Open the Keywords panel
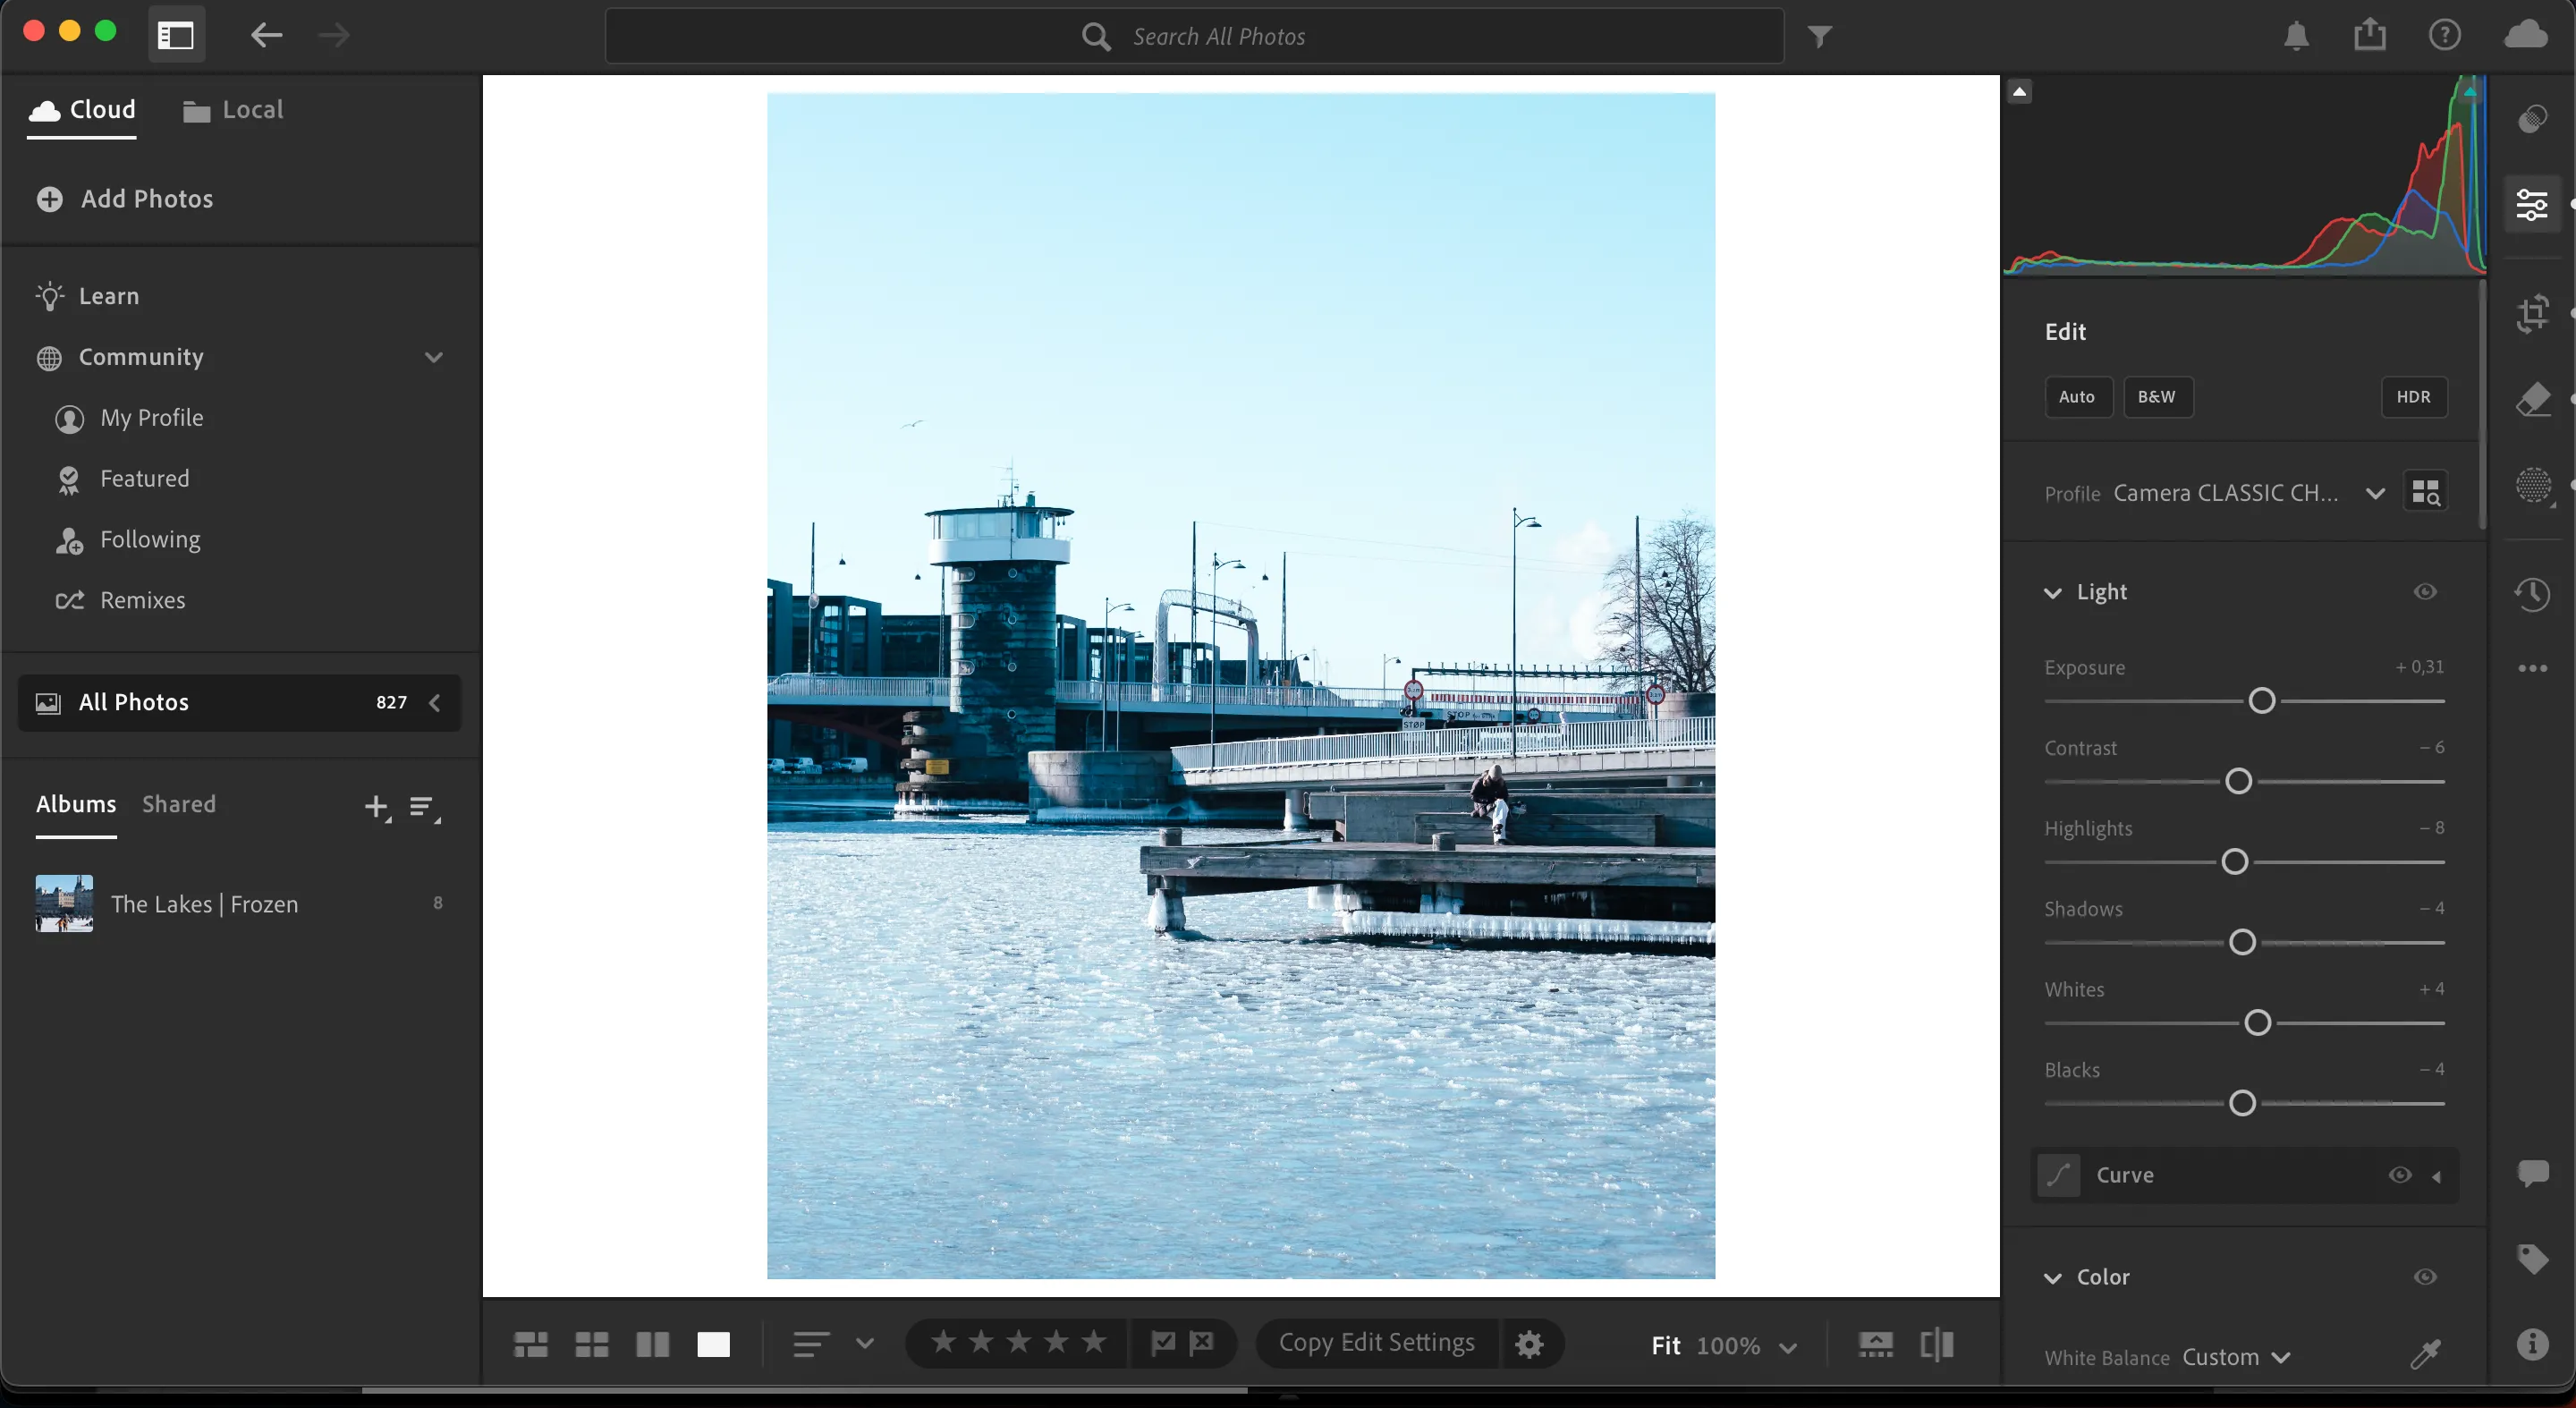The height and width of the screenshot is (1408, 2576). tap(2533, 1259)
